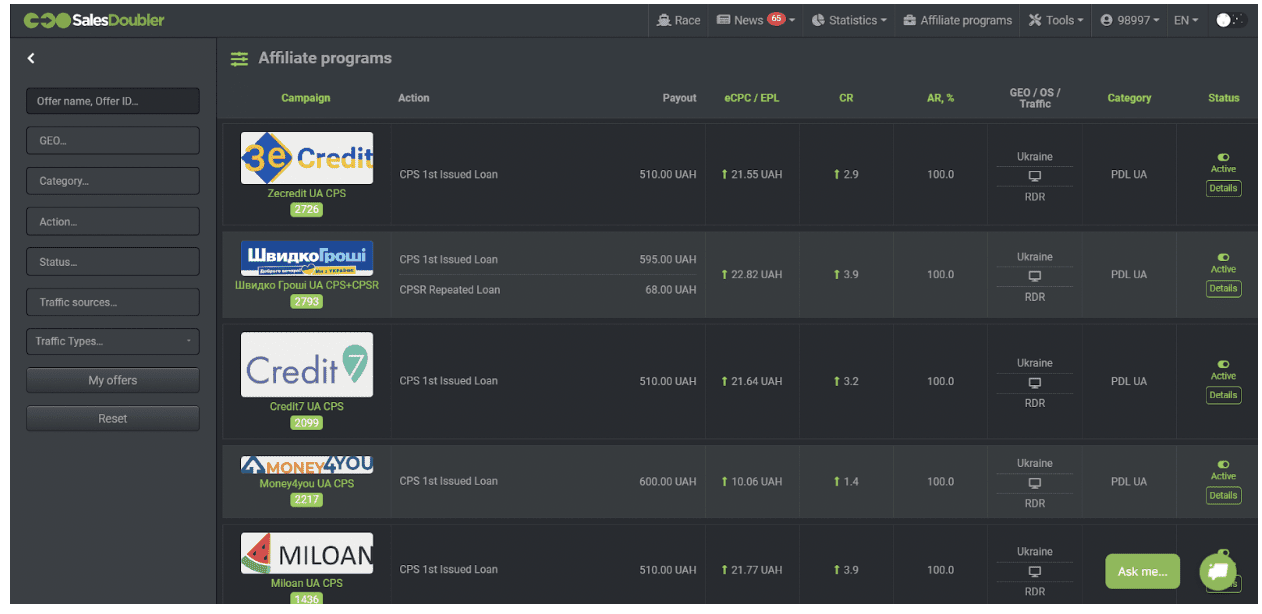Toggle the Швидко Гроші Active status switch
The width and height of the screenshot is (1262, 614).
click(x=1223, y=257)
